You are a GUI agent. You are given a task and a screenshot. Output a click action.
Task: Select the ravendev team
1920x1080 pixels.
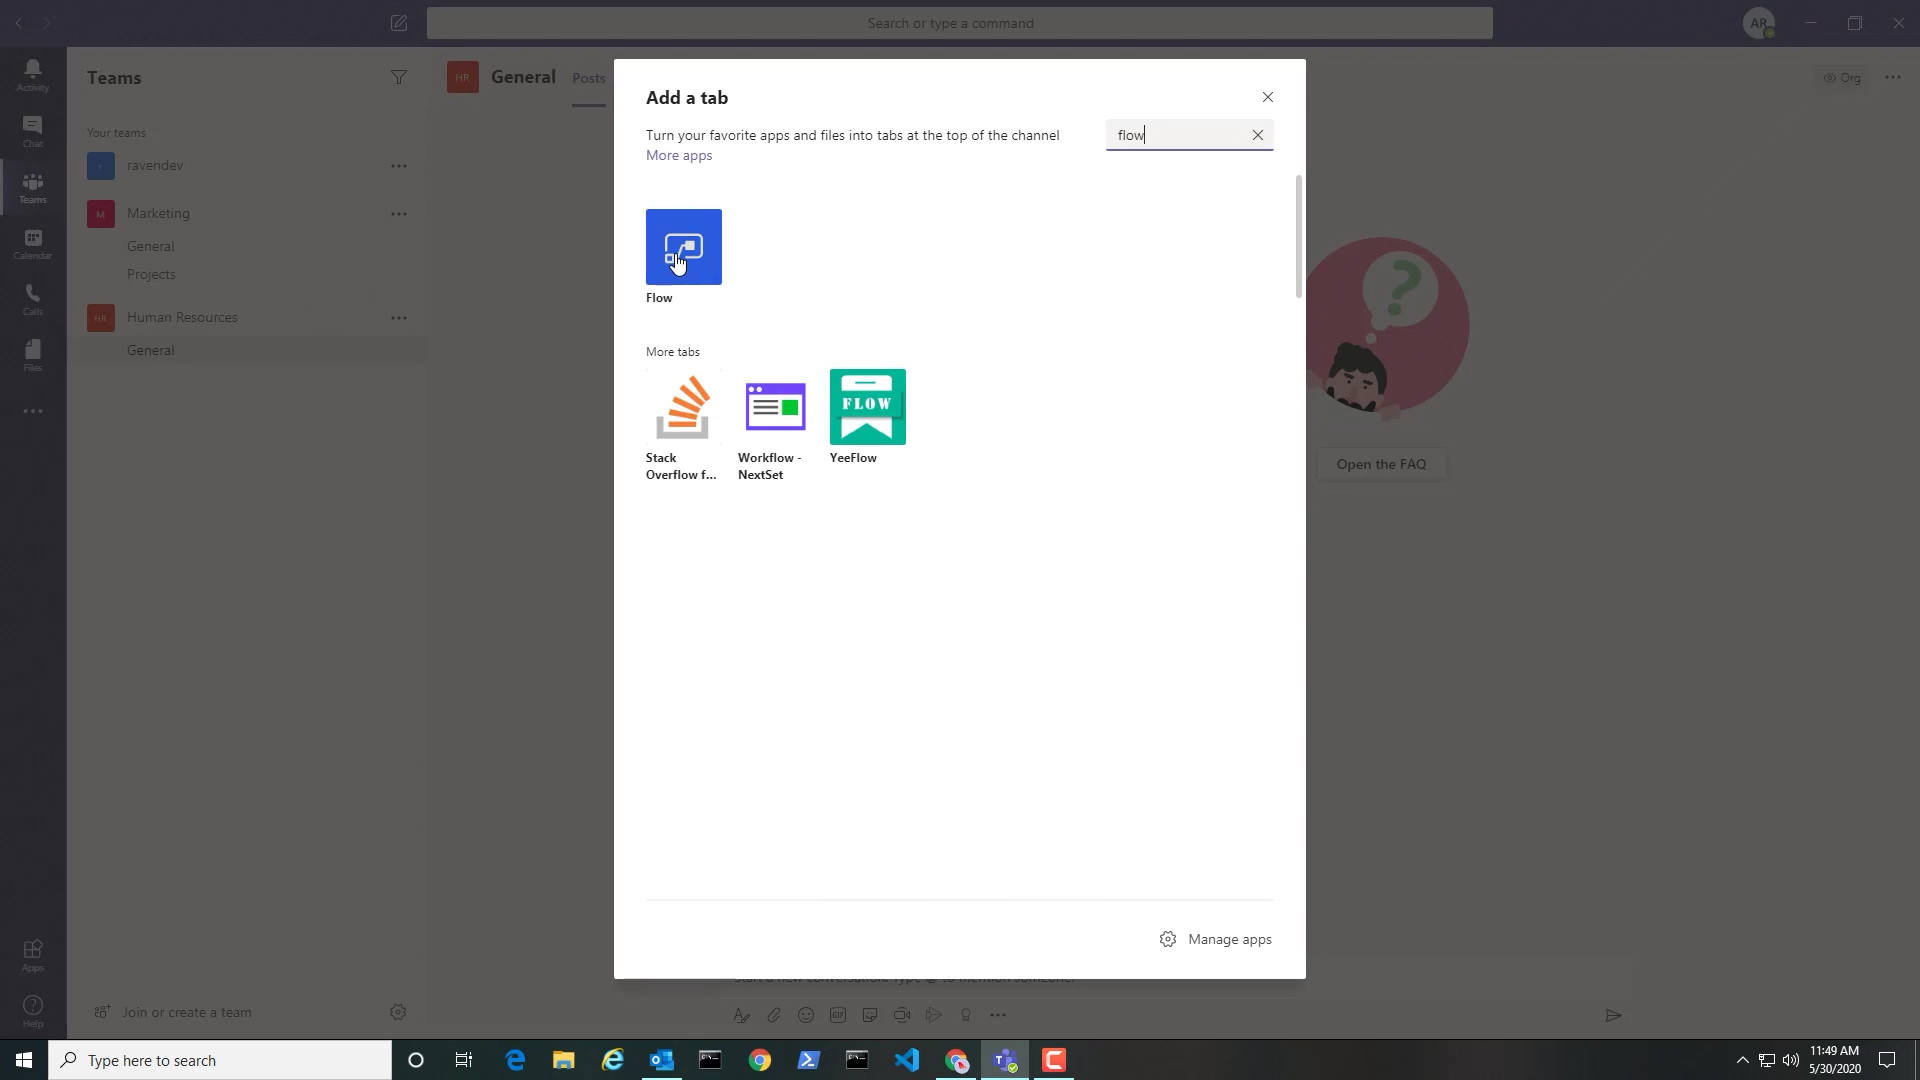[x=155, y=165]
